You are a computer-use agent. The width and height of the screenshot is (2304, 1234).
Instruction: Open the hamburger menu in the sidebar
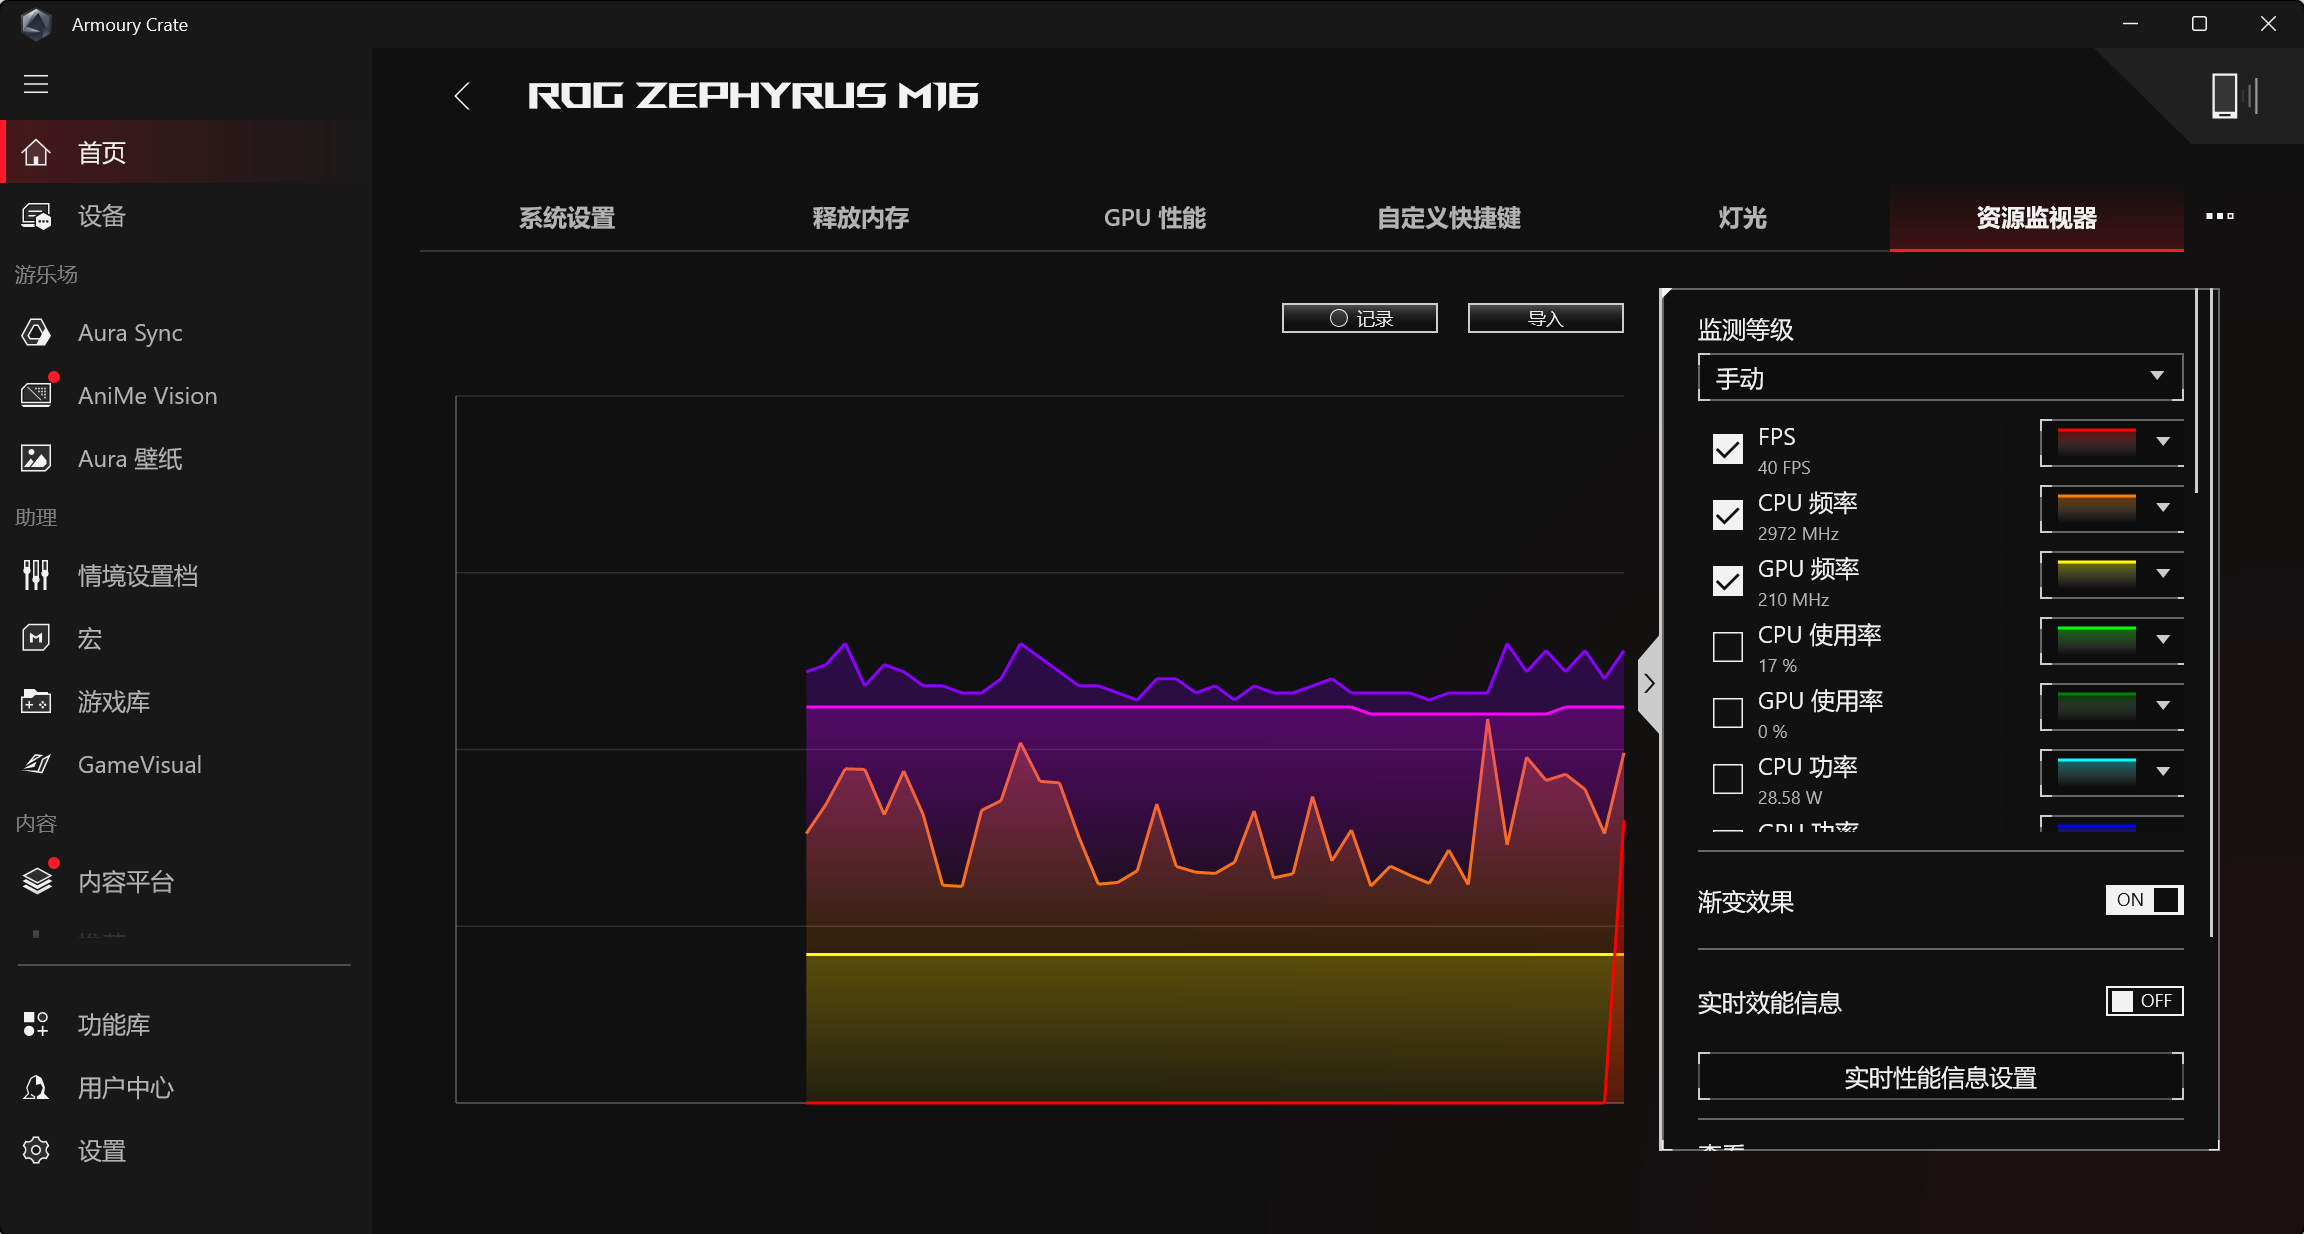pos(36,84)
